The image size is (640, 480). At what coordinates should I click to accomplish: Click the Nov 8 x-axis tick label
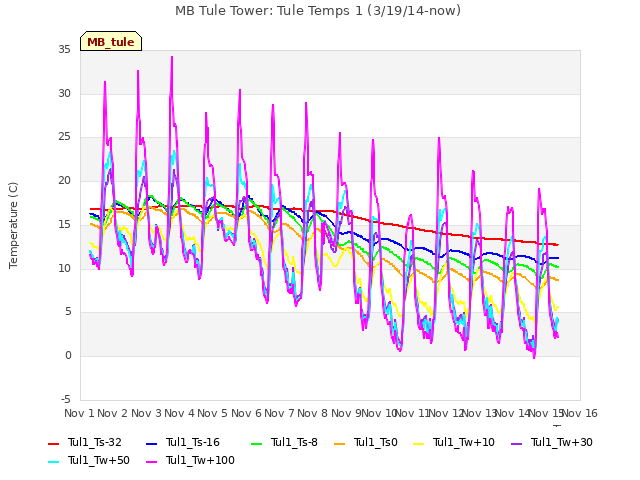click(x=313, y=413)
